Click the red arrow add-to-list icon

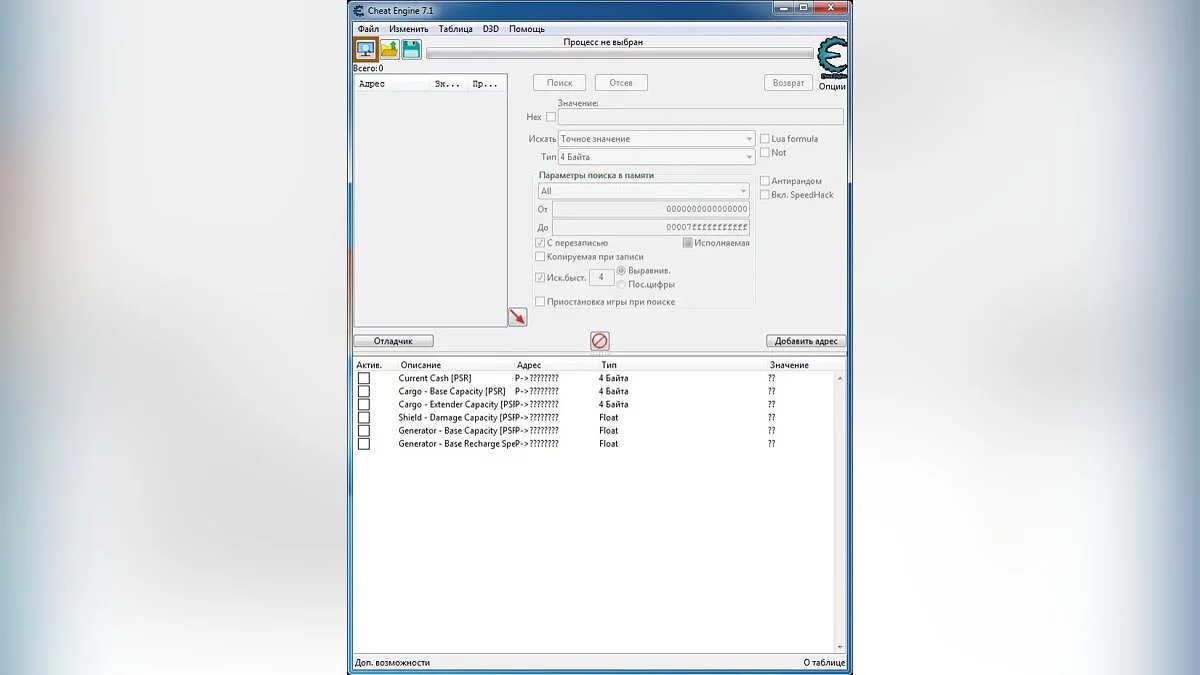click(x=517, y=316)
